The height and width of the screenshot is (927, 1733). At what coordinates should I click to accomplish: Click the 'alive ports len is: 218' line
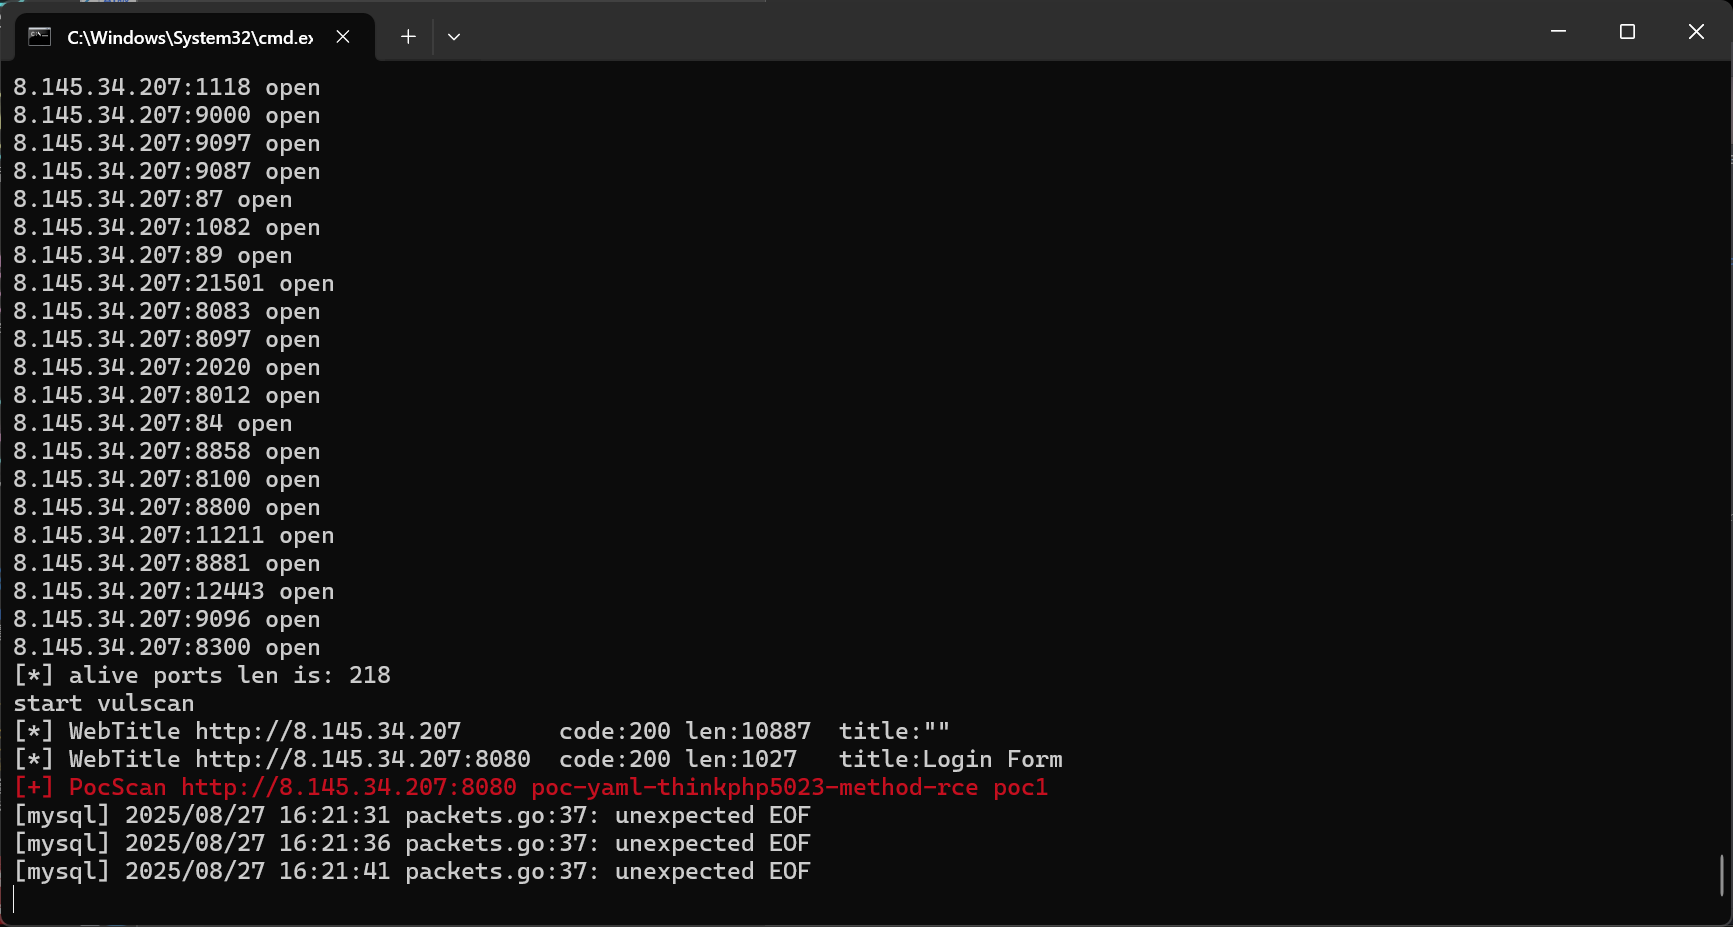click(x=202, y=675)
